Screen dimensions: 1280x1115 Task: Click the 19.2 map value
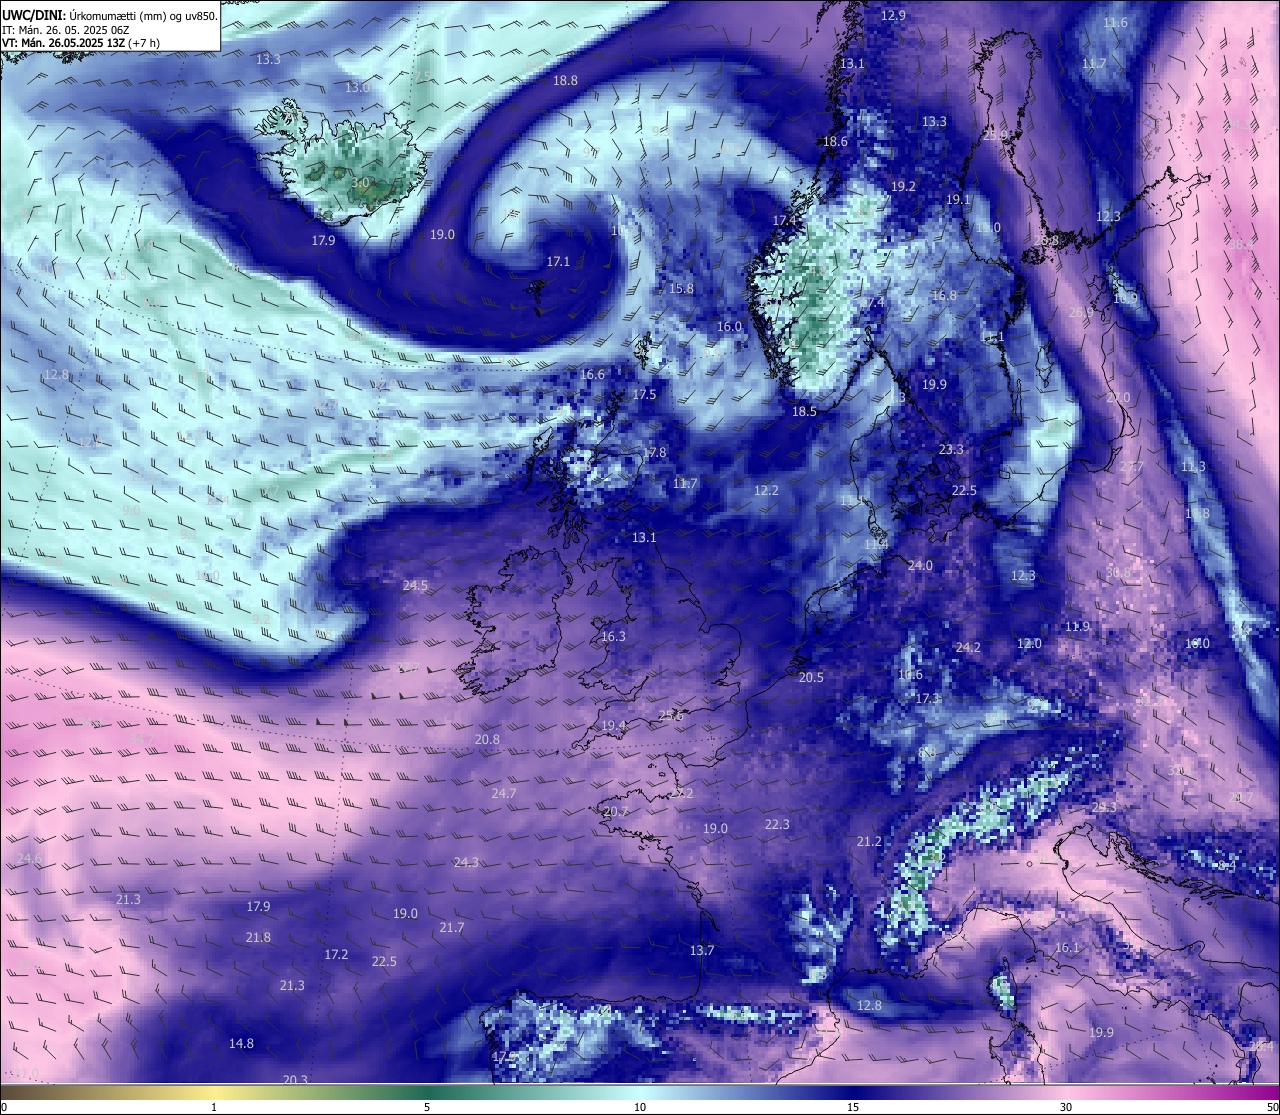point(903,187)
